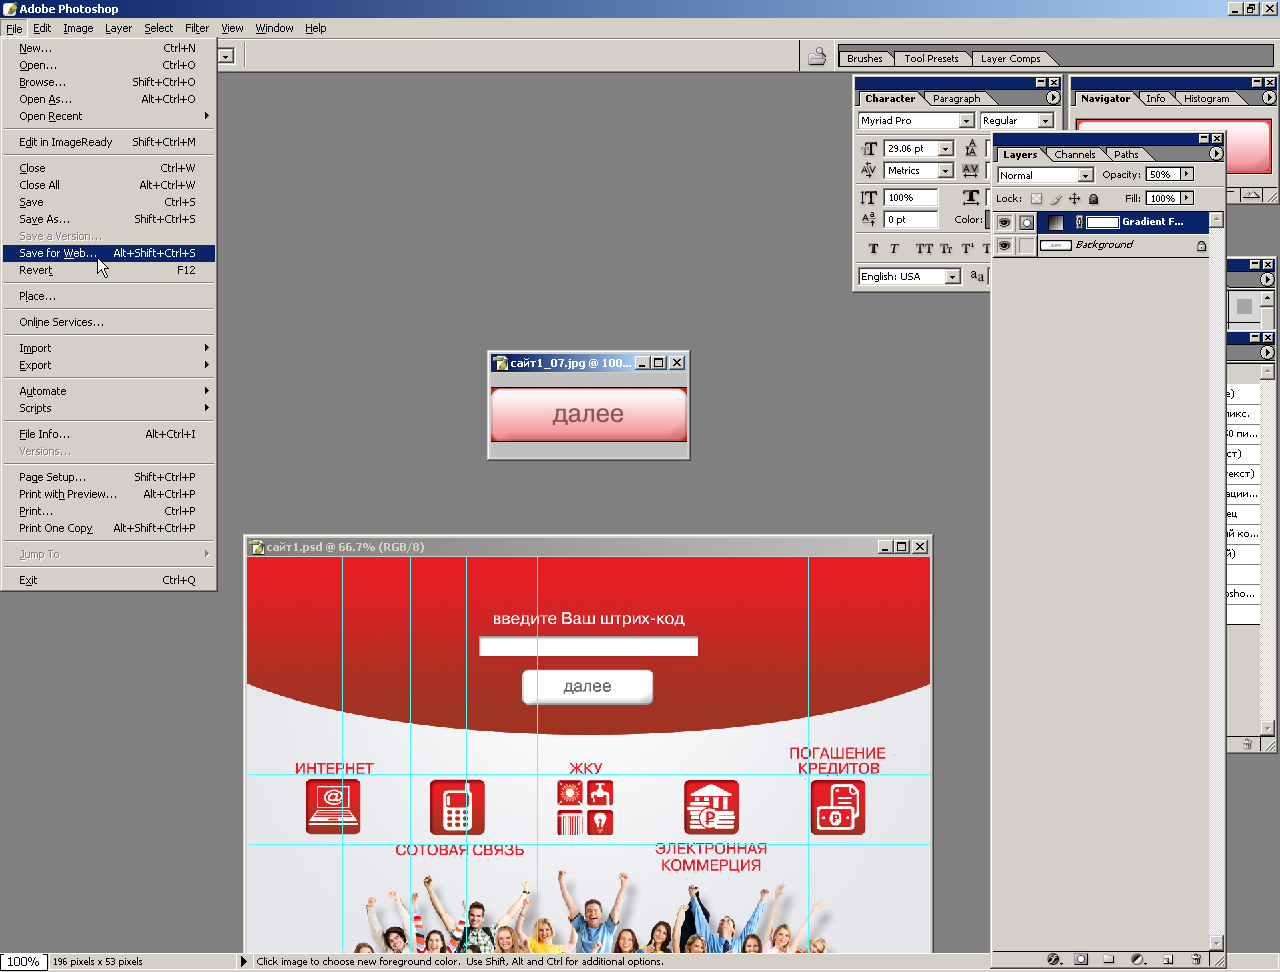Viewport: 1280px width, 972px height.
Task: Choose Save for Web from File menu
Action: coord(109,253)
